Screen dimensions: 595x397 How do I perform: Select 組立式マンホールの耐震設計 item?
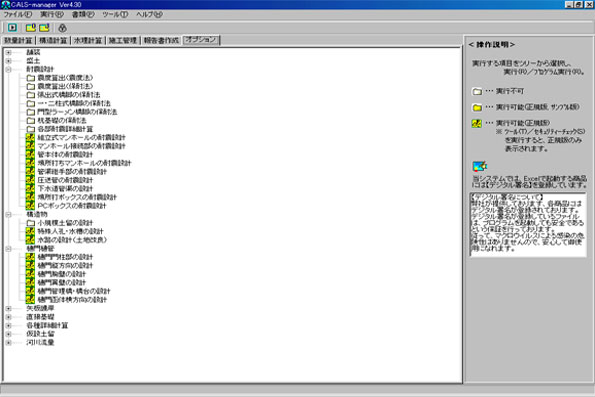81,137
